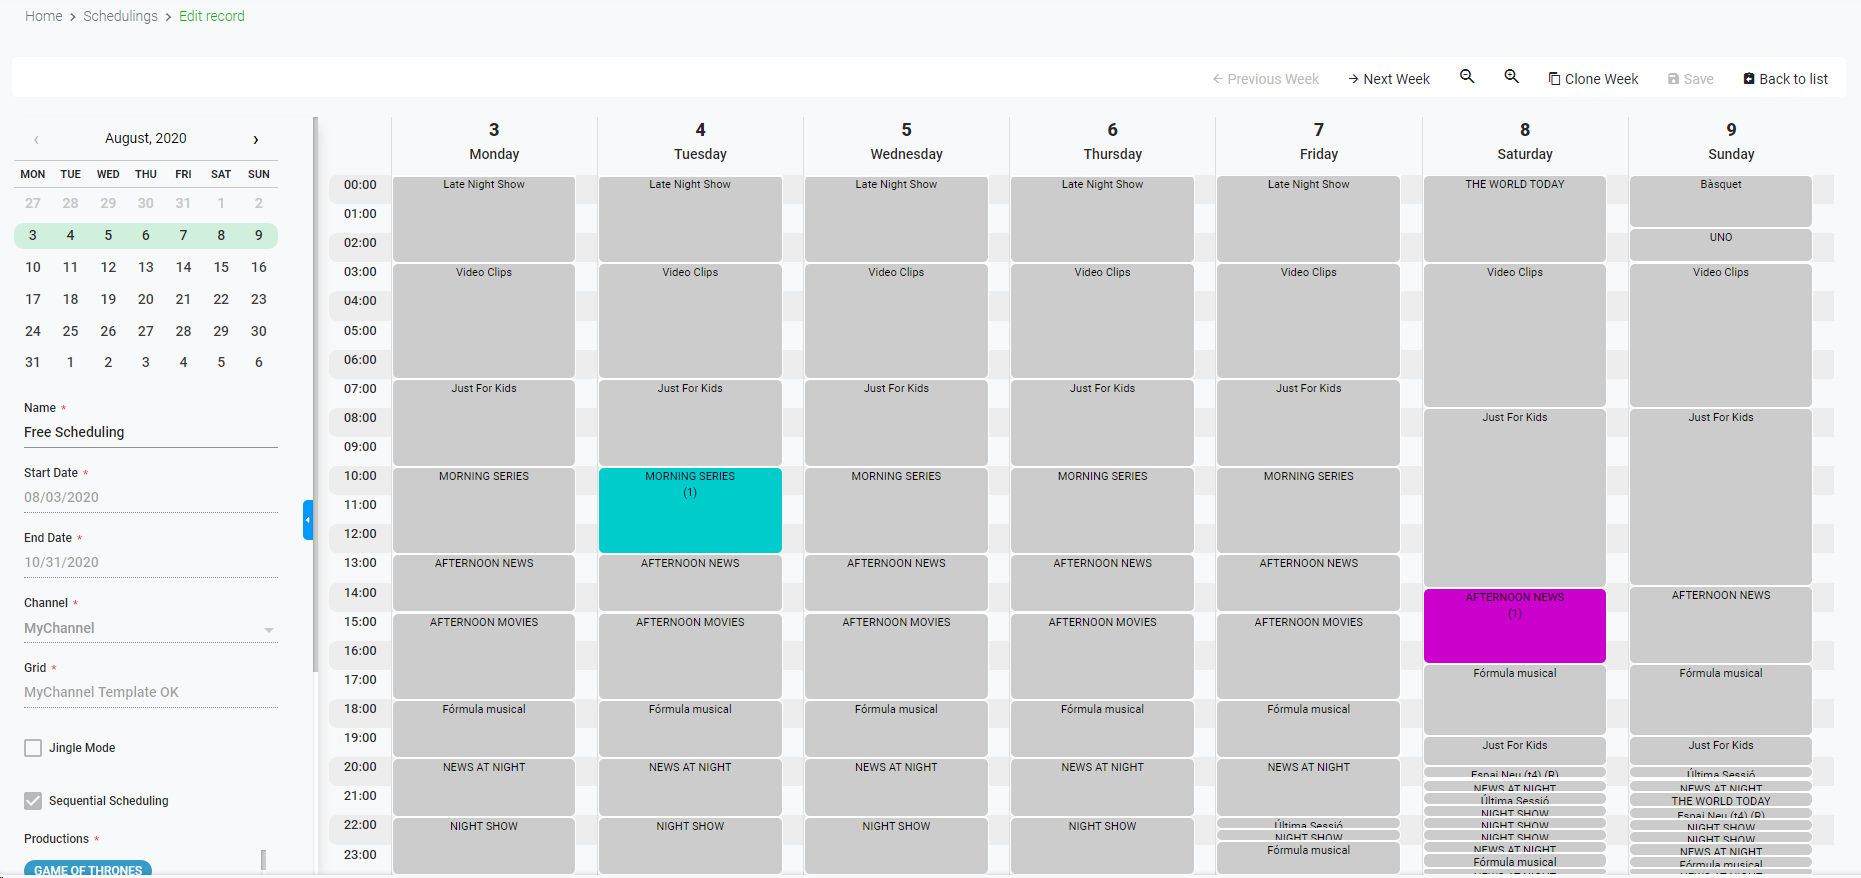
Task: Go to previous month in calendar
Action: tap(37, 140)
